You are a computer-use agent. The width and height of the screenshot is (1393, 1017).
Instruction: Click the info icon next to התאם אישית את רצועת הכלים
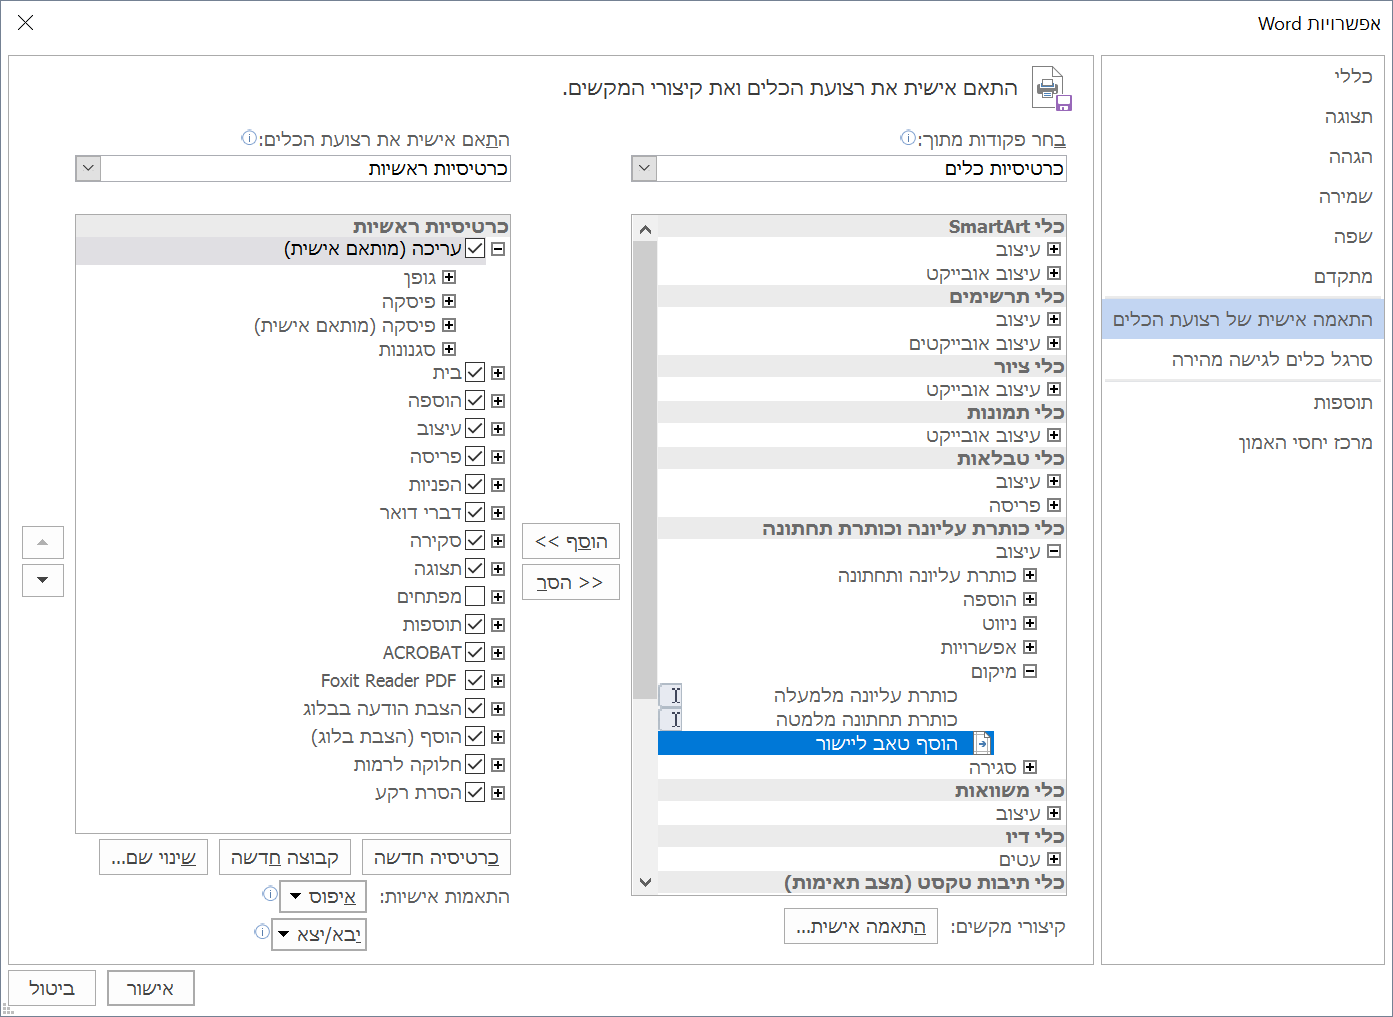249,138
